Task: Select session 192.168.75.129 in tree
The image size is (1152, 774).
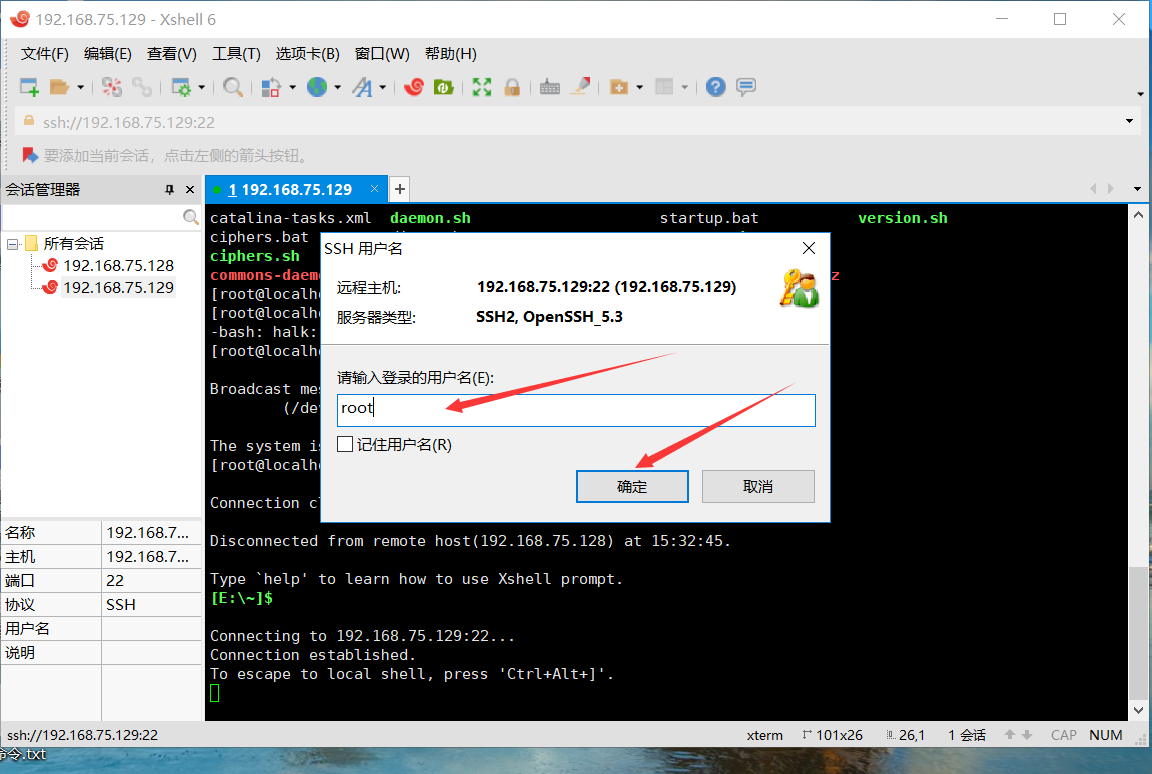Action: (x=118, y=287)
